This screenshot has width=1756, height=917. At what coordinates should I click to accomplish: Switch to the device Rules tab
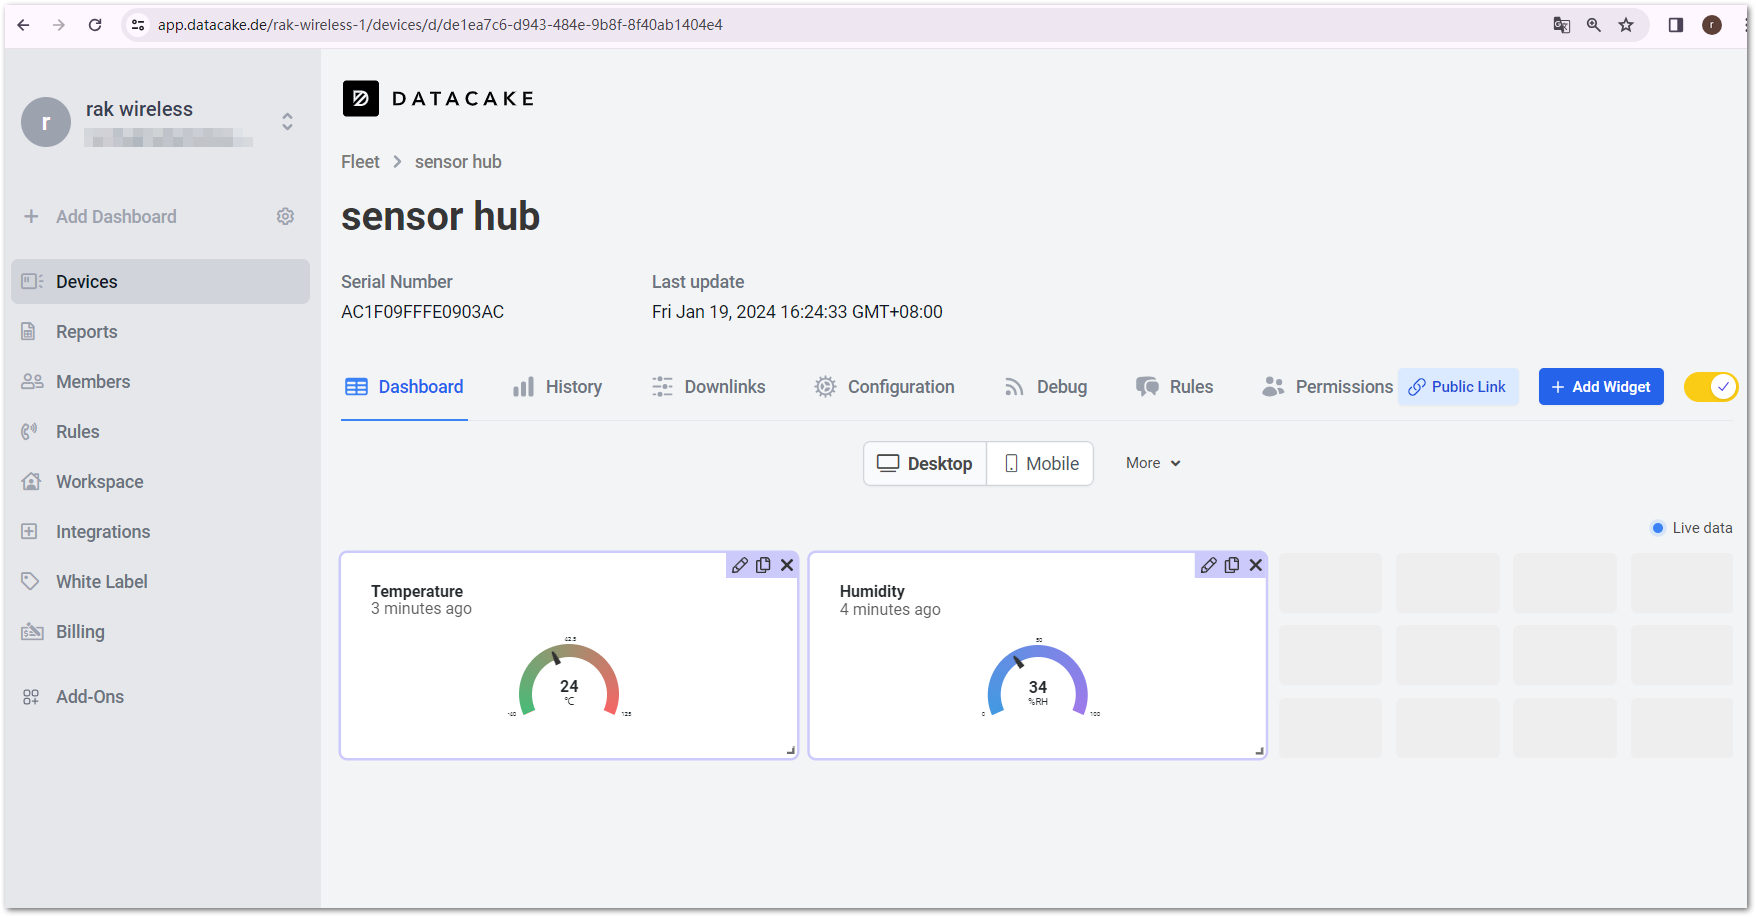pyautogui.click(x=1174, y=387)
